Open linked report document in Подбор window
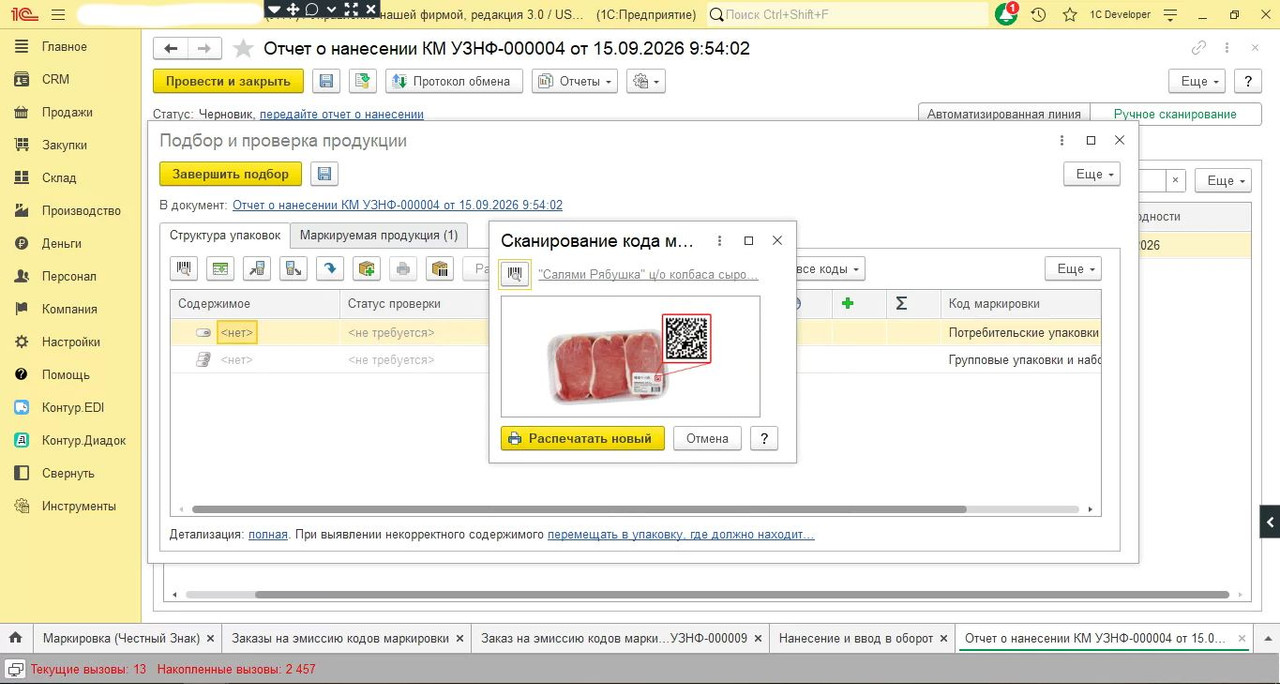Image resolution: width=1280 pixels, height=684 pixels. tap(398, 205)
